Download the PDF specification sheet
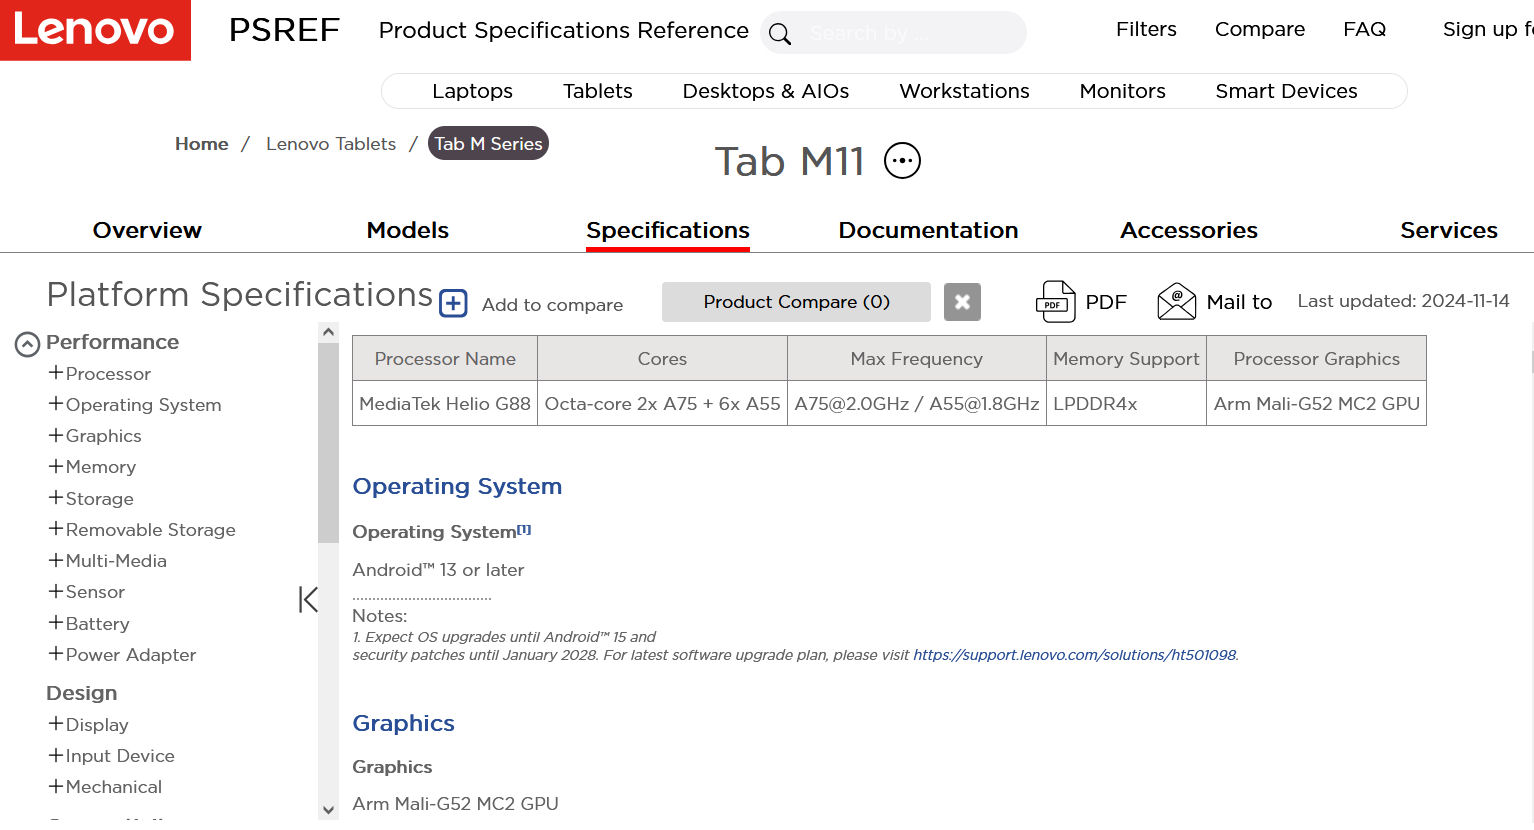The width and height of the screenshot is (1534, 830). coord(1056,302)
